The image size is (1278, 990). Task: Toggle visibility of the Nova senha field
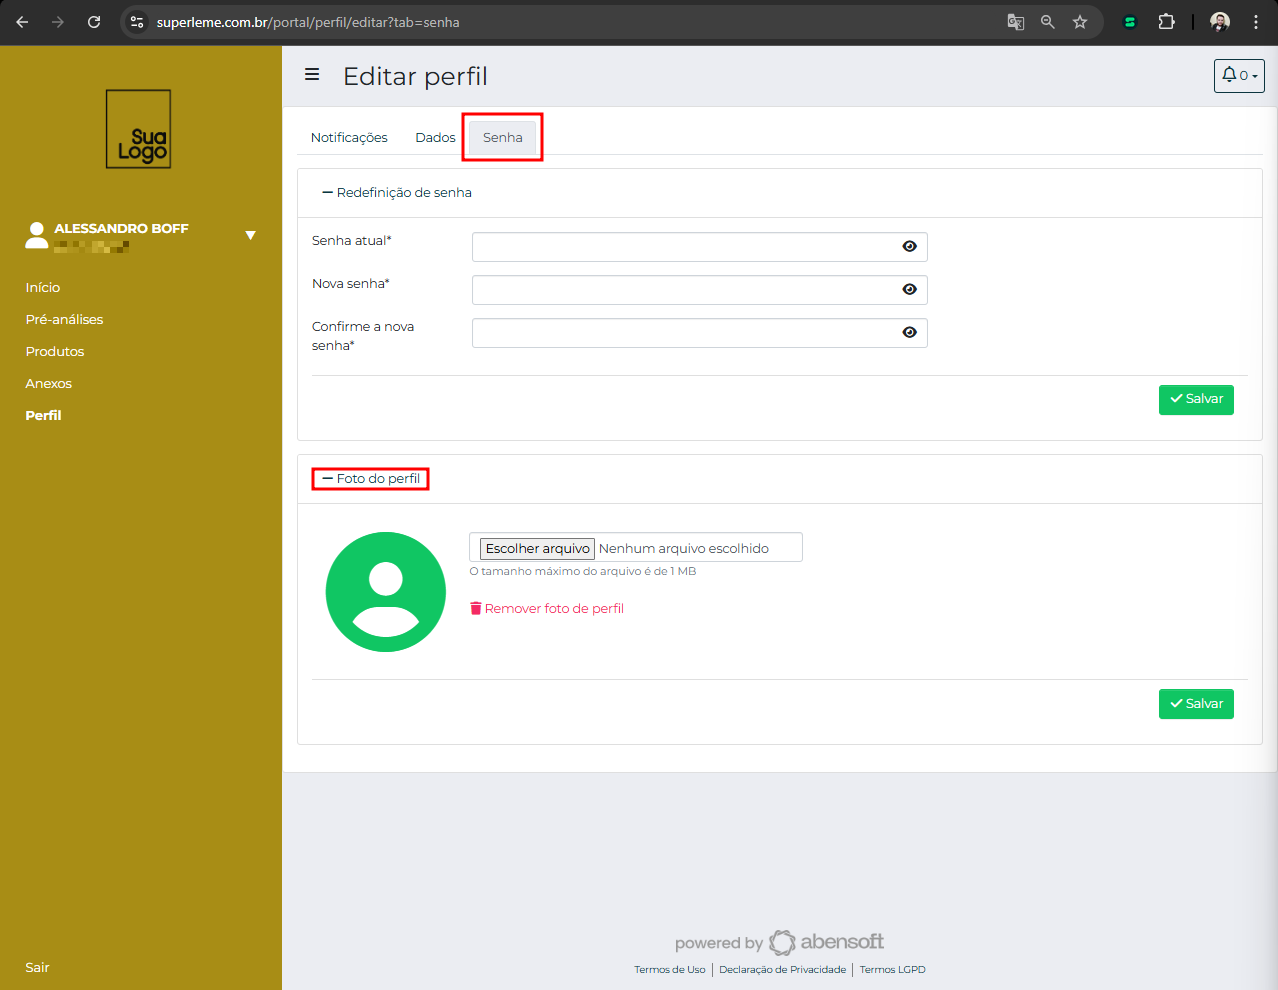(909, 290)
